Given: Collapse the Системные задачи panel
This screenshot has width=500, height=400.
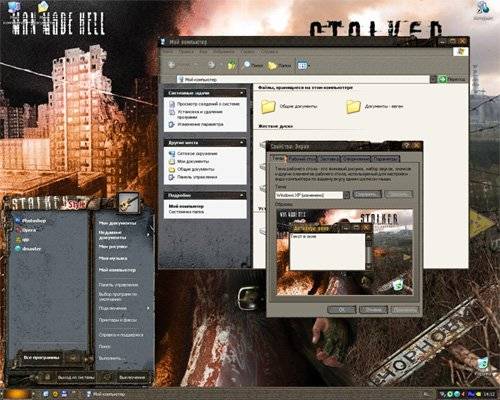Looking at the screenshot, I should pyautogui.click(x=242, y=93).
